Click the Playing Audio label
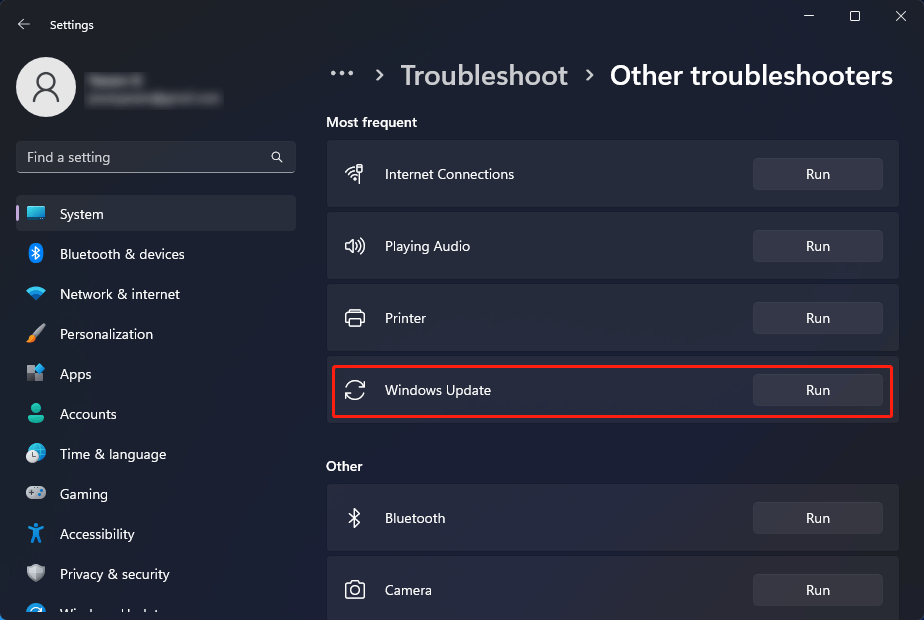The image size is (924, 620). click(427, 246)
